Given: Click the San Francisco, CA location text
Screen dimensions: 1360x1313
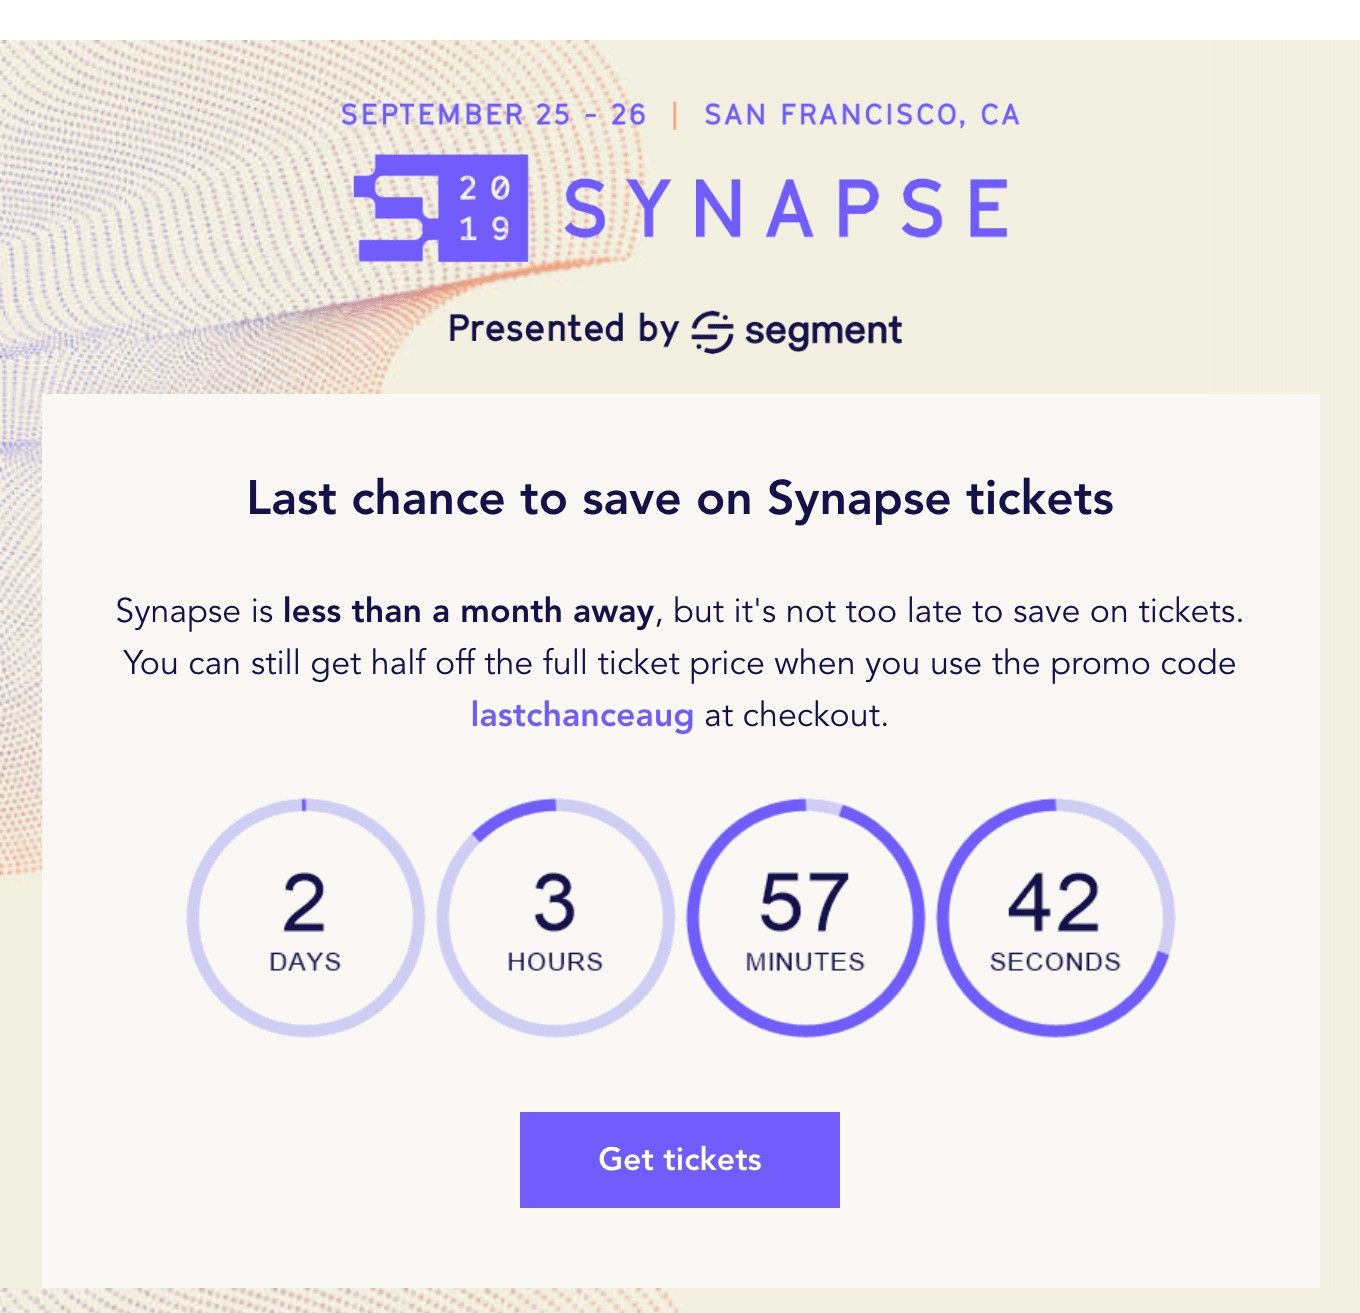Looking at the screenshot, I should [861, 115].
